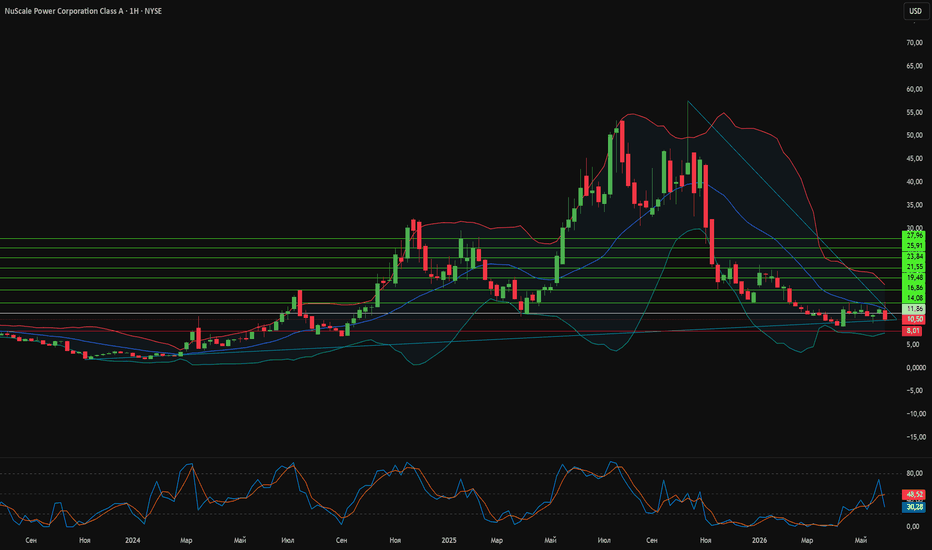
Task: Select the 19,48 green level price label
Action: tap(914, 278)
